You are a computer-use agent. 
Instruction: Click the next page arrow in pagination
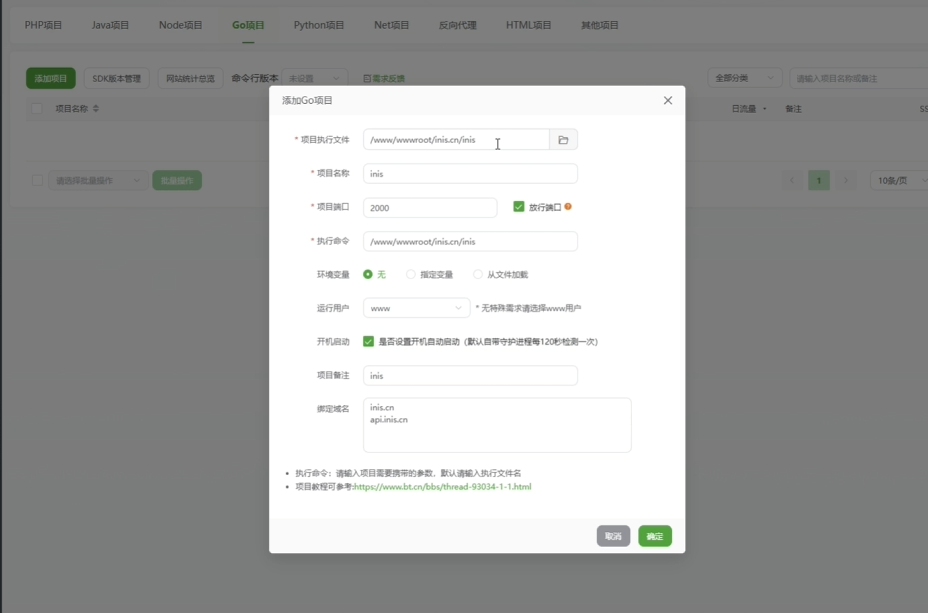point(846,180)
